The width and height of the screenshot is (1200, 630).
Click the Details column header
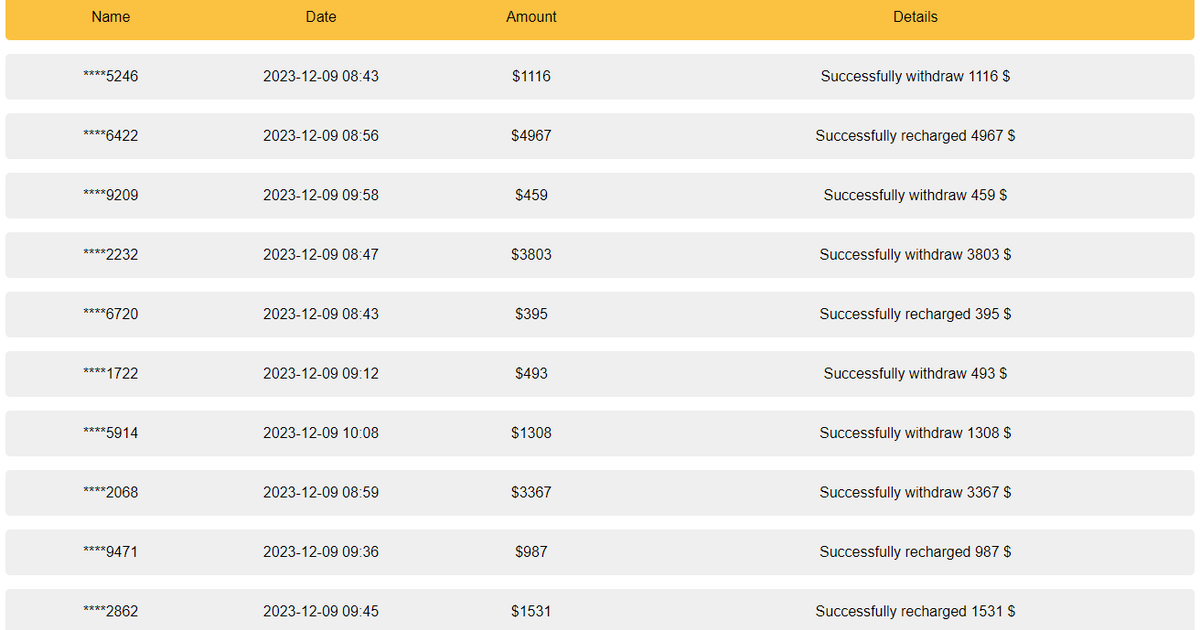pos(915,17)
